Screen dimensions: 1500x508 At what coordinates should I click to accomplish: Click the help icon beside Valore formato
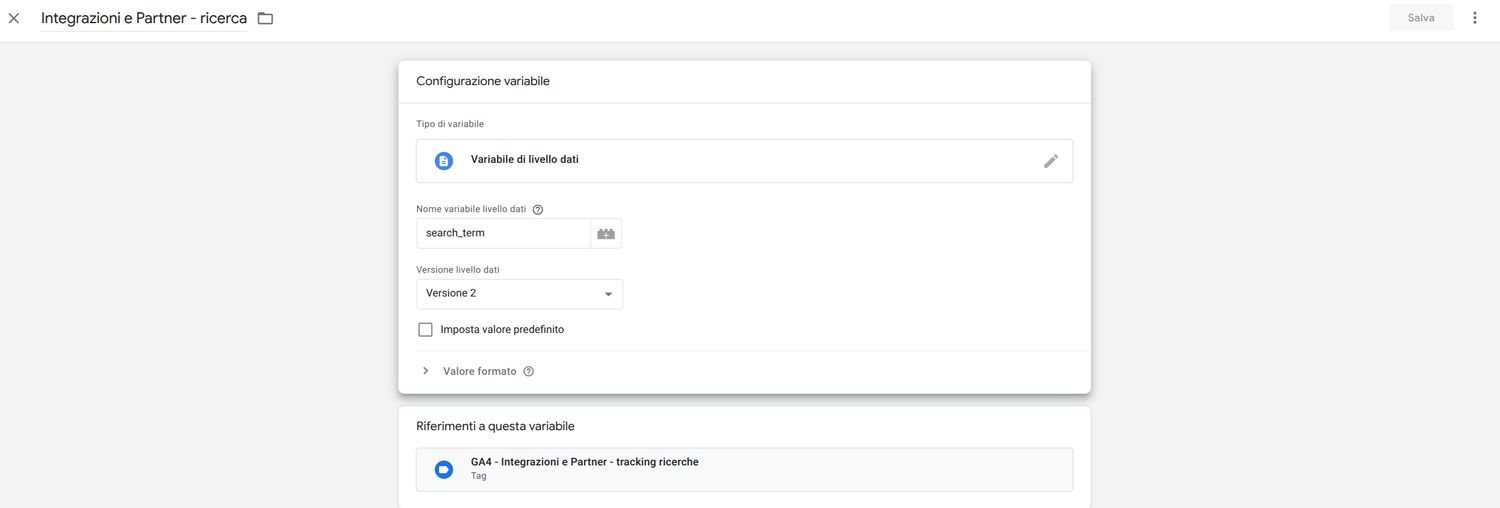pyautogui.click(x=529, y=372)
